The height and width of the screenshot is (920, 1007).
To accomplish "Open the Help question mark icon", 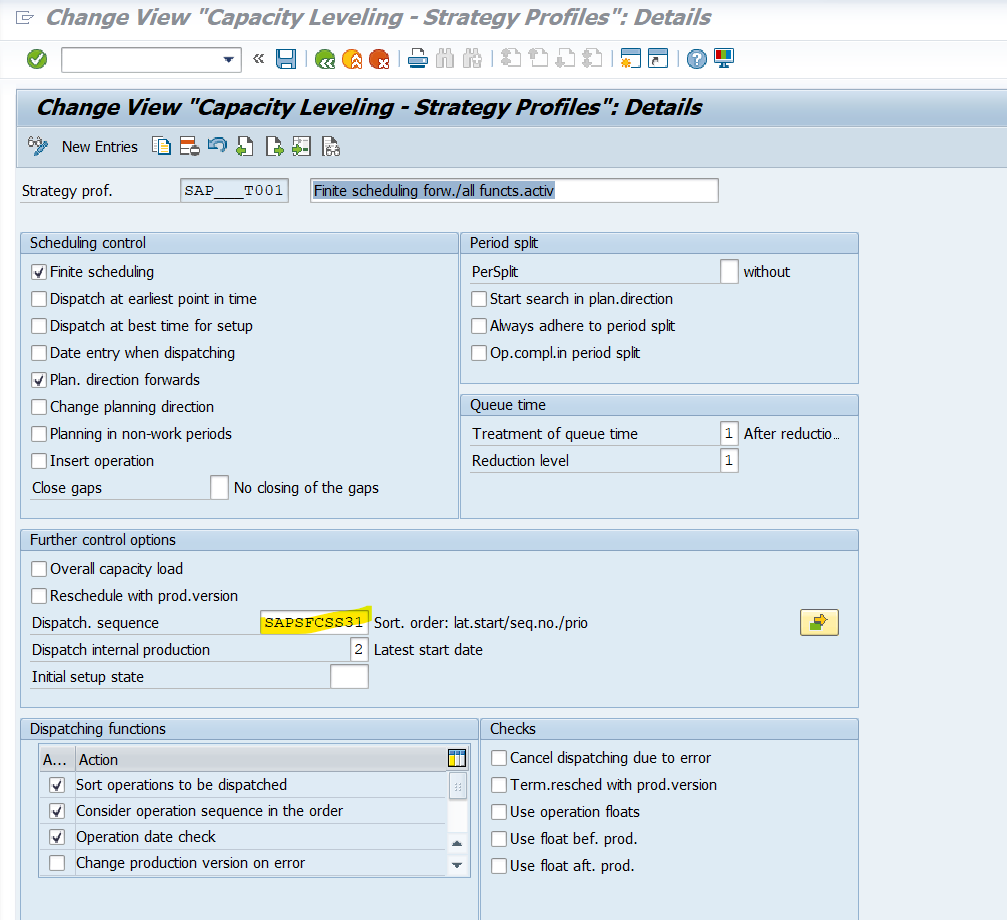I will tap(696, 59).
